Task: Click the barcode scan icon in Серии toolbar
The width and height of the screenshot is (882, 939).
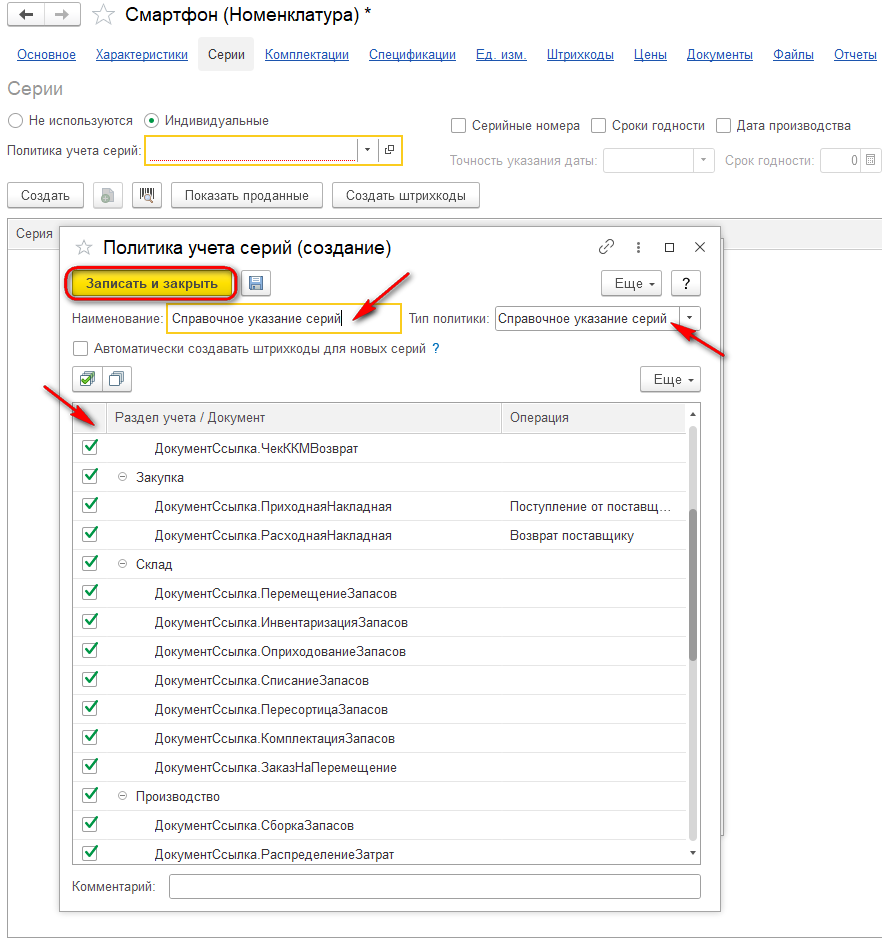Action: coord(147,195)
